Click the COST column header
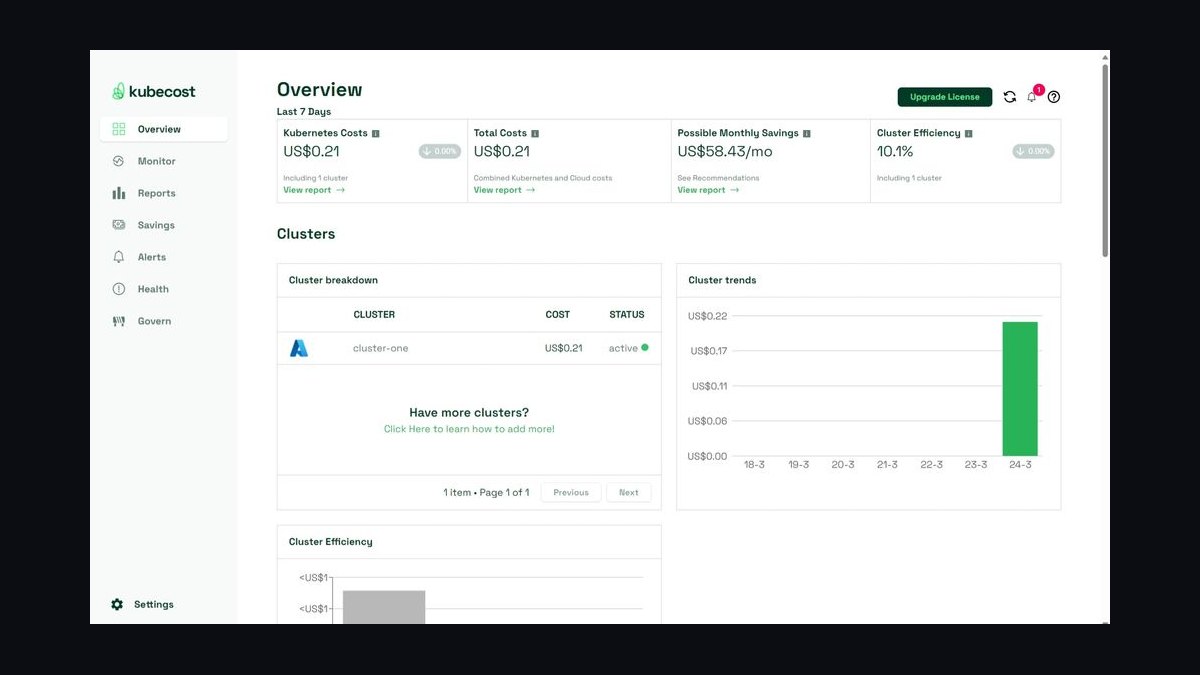The image size is (1200, 675). 557,314
